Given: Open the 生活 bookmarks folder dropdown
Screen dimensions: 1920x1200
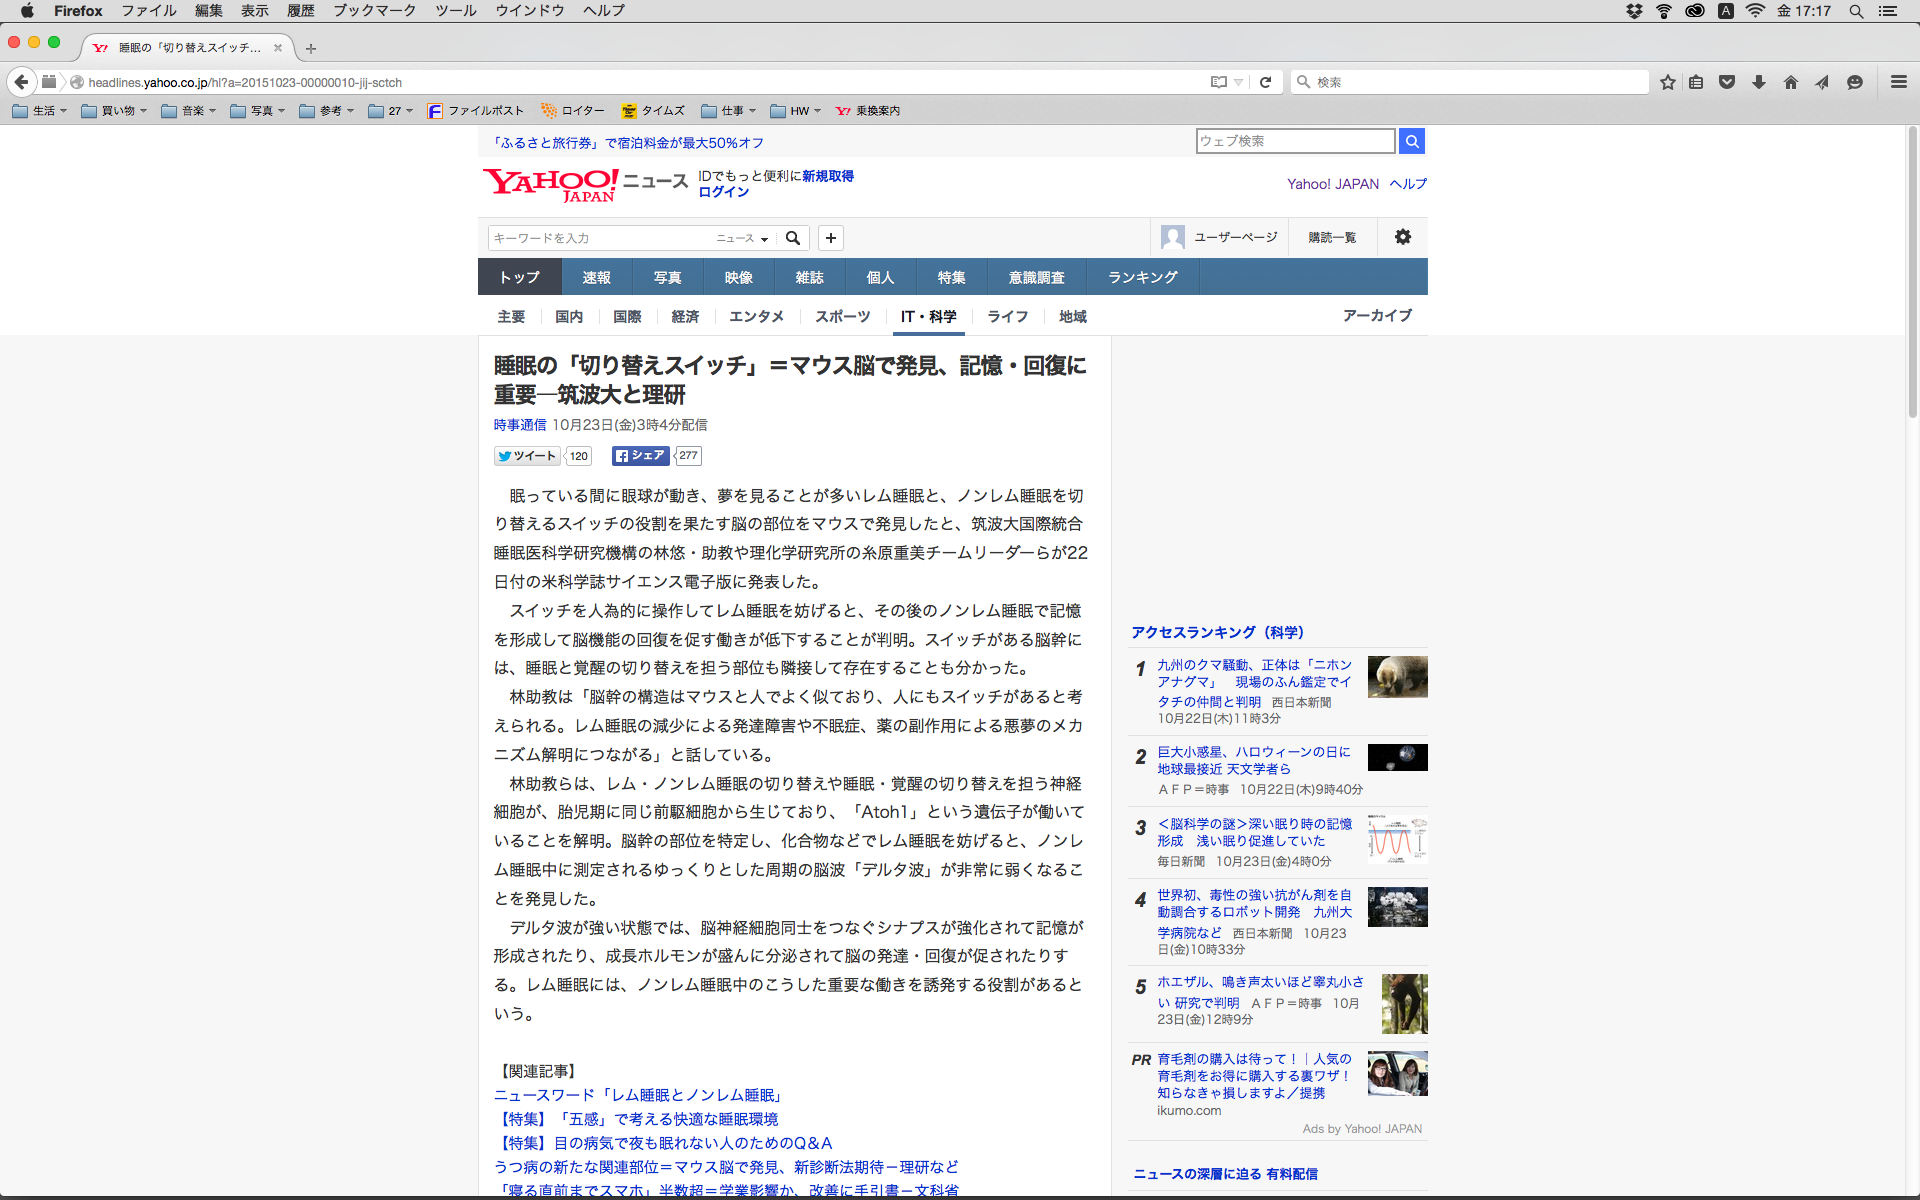Looking at the screenshot, I should tap(40, 111).
